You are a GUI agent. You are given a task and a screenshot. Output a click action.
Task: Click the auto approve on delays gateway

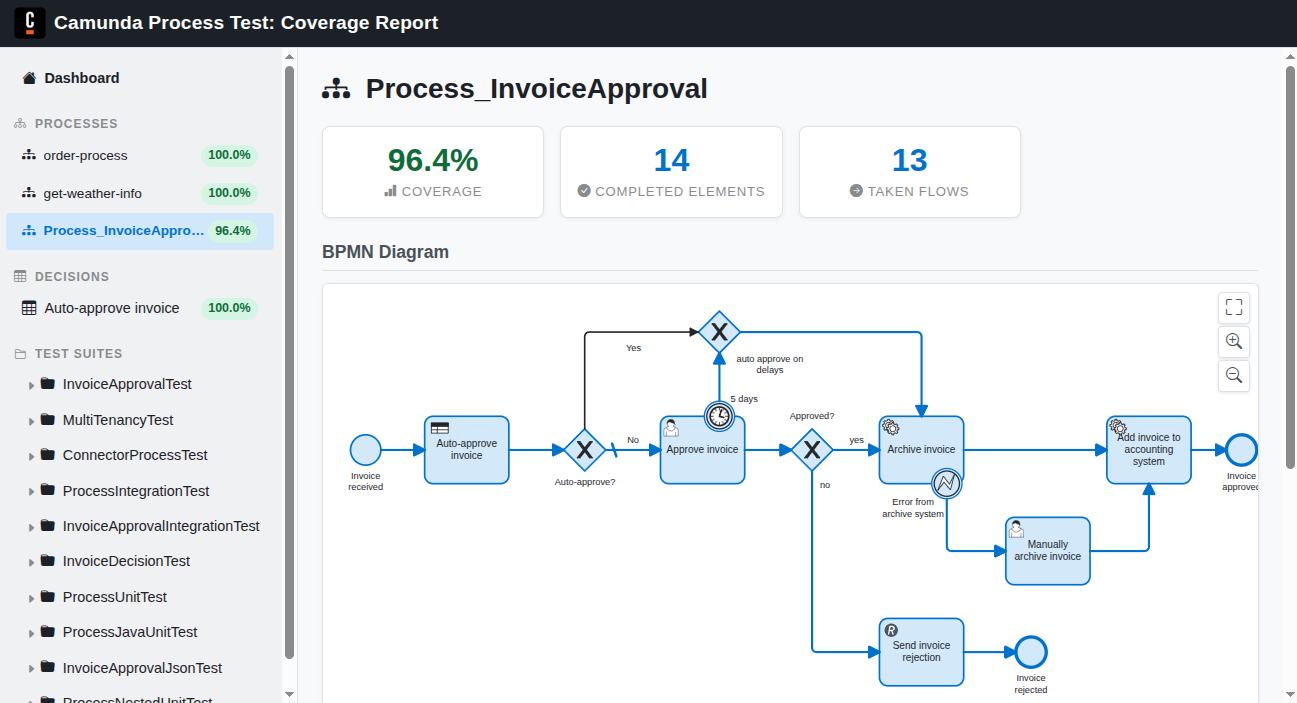tap(718, 331)
